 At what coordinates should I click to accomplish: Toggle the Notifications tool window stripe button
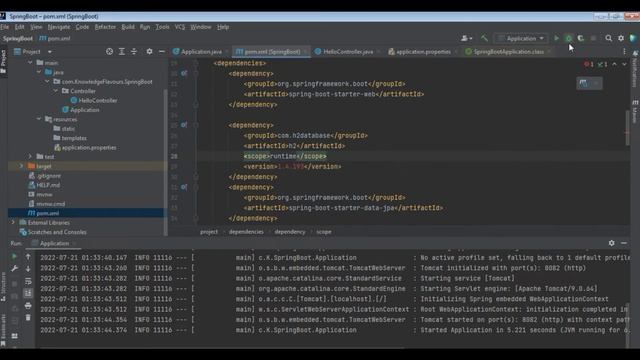635,69
